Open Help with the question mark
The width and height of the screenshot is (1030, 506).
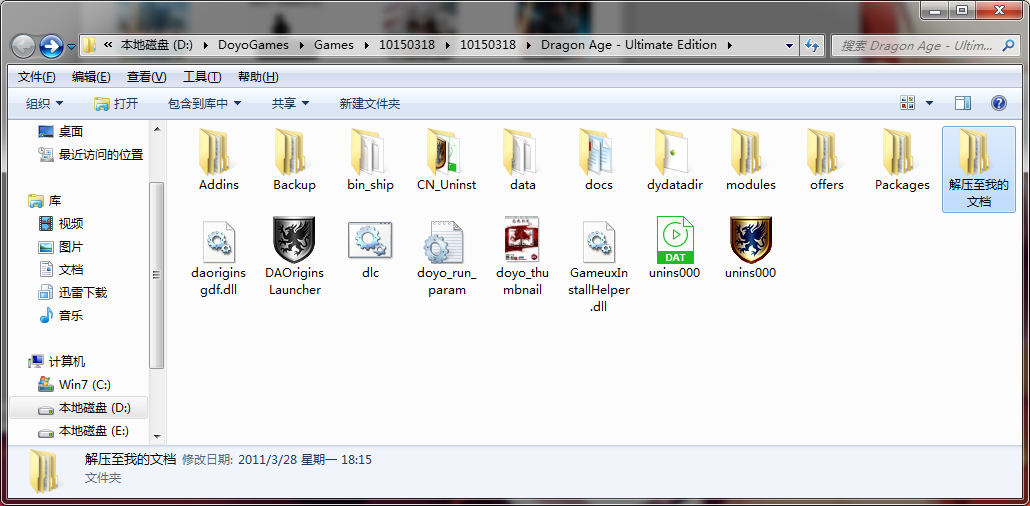pyautogui.click(x=998, y=103)
